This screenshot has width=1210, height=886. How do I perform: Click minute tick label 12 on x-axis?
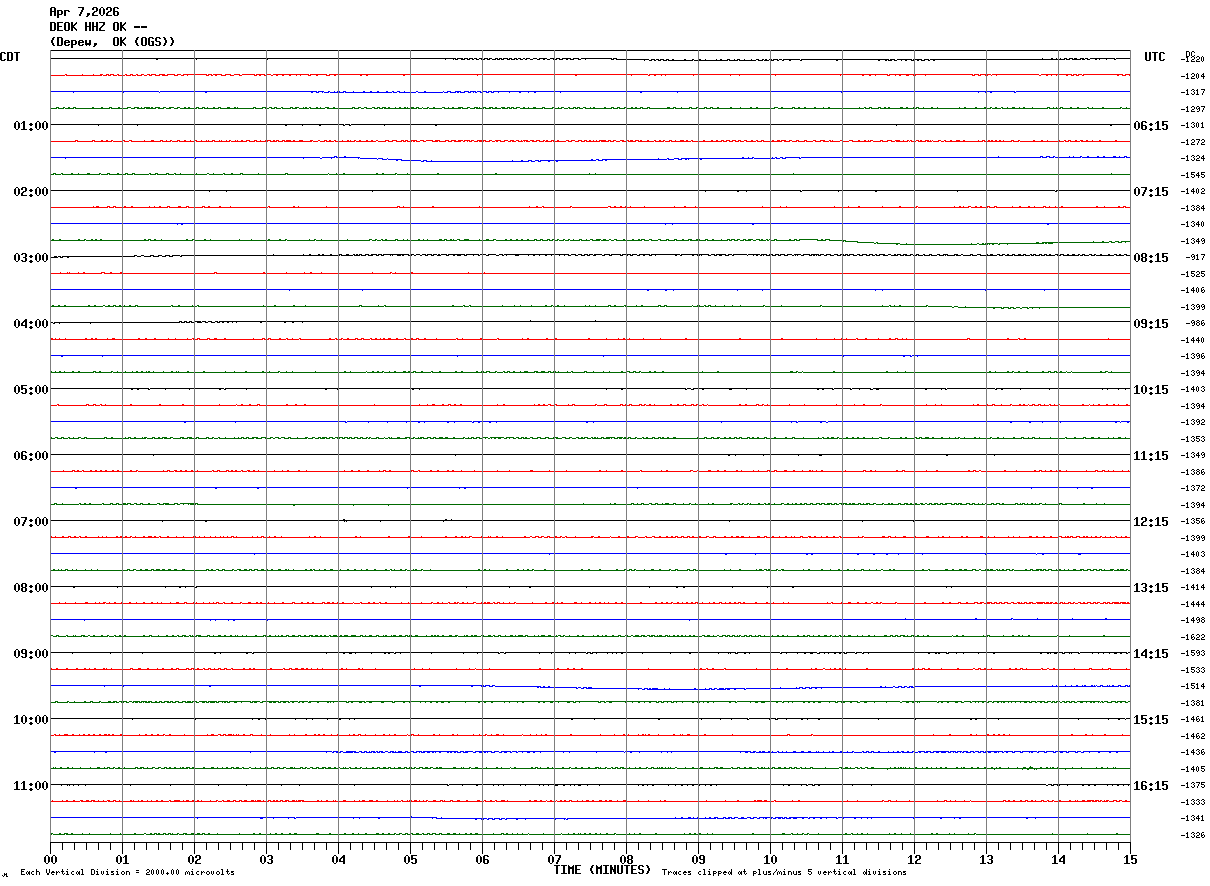[x=915, y=859]
